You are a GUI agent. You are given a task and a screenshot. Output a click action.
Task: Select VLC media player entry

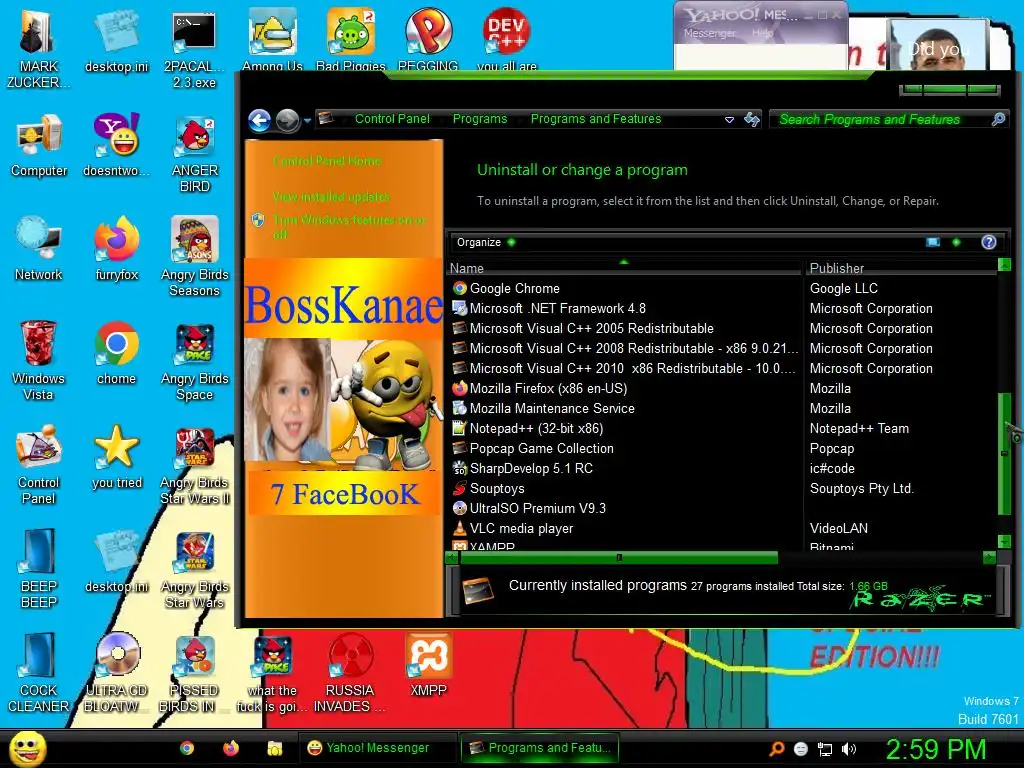(x=521, y=528)
